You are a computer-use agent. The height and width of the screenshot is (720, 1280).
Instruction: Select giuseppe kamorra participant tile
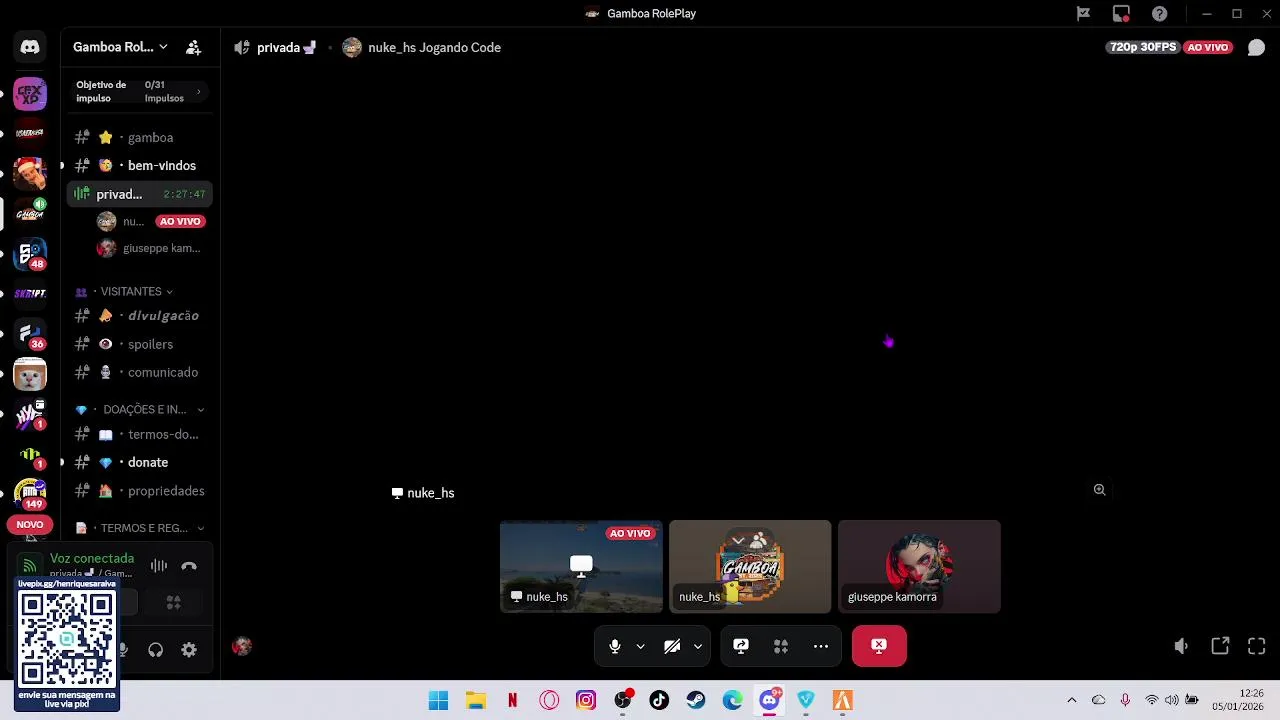click(x=919, y=566)
